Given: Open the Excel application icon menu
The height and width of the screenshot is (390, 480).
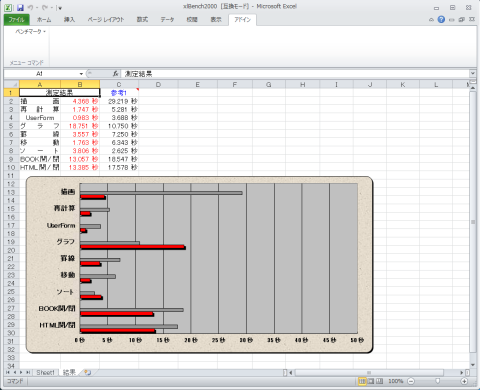Looking at the screenshot, I should point(8,7).
